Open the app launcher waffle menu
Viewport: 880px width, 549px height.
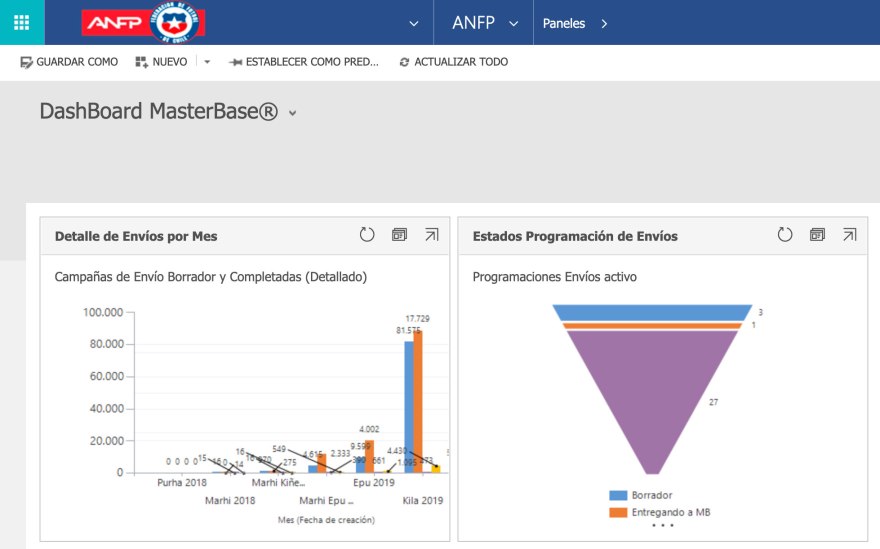coord(22,22)
